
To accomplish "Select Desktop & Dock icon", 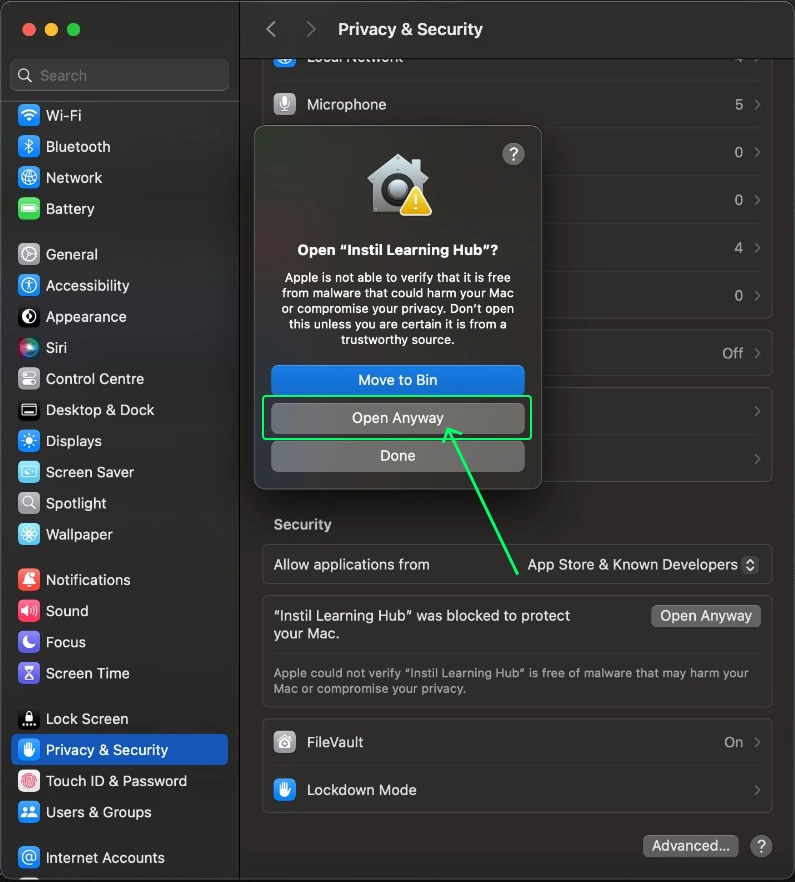I will pos(29,410).
